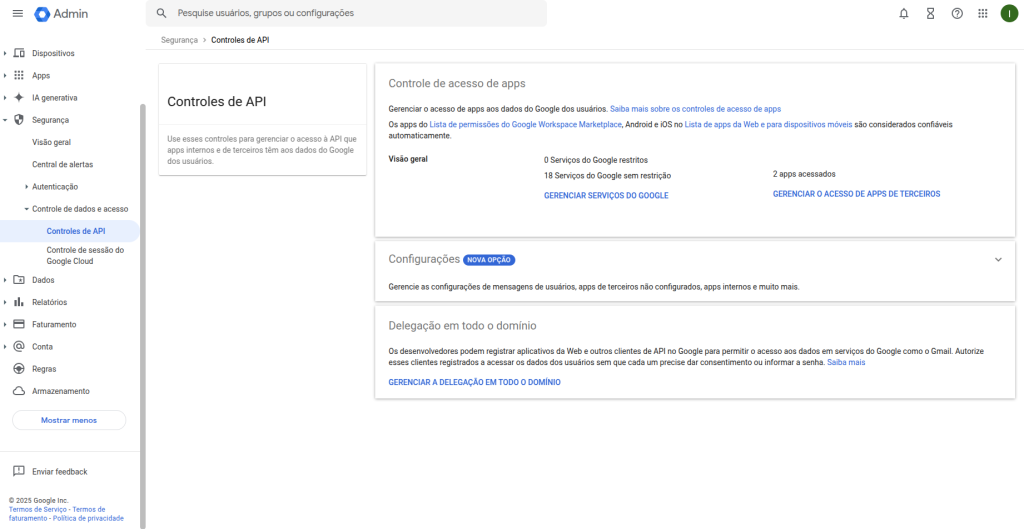Click Enviar feedback
This screenshot has width=1024, height=529.
[x=59, y=472]
